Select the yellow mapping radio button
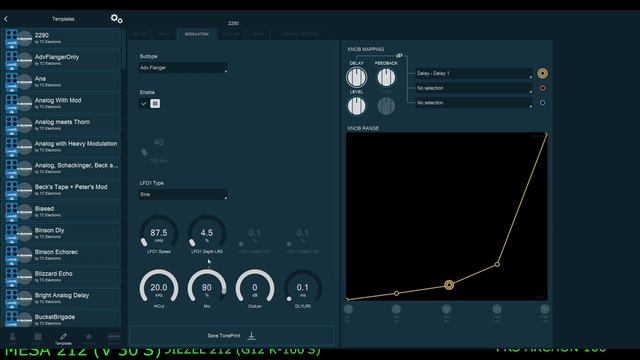Image resolution: width=640 pixels, height=360 pixels. coord(542,73)
